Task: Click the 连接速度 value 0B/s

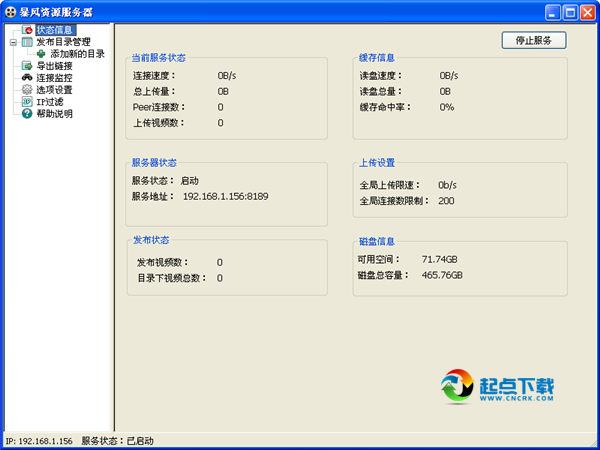Action: [x=227, y=76]
